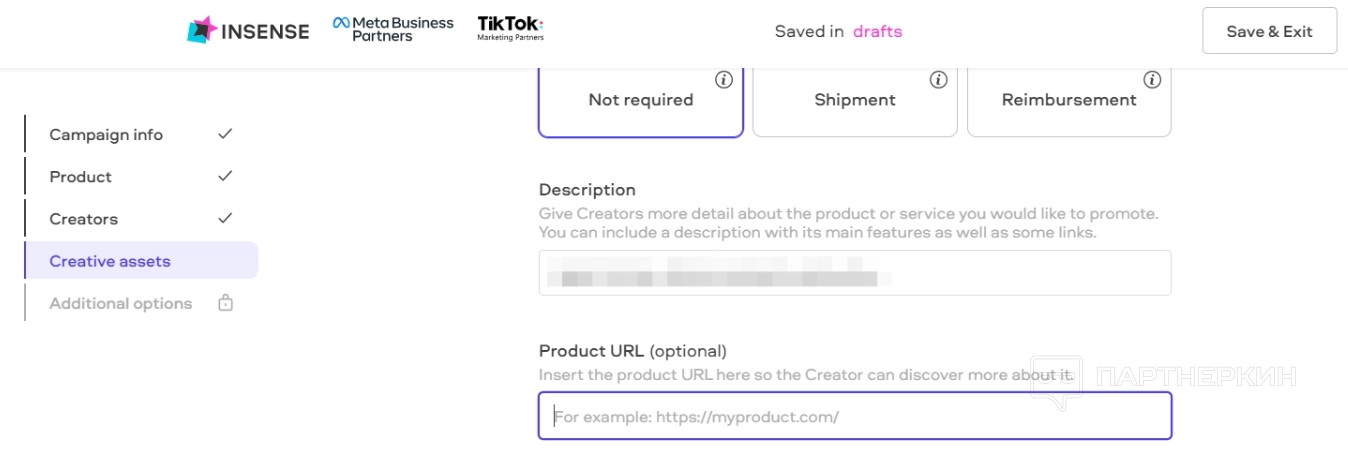Follow the drafts link
This screenshot has height=464, width=1348.
point(877,31)
